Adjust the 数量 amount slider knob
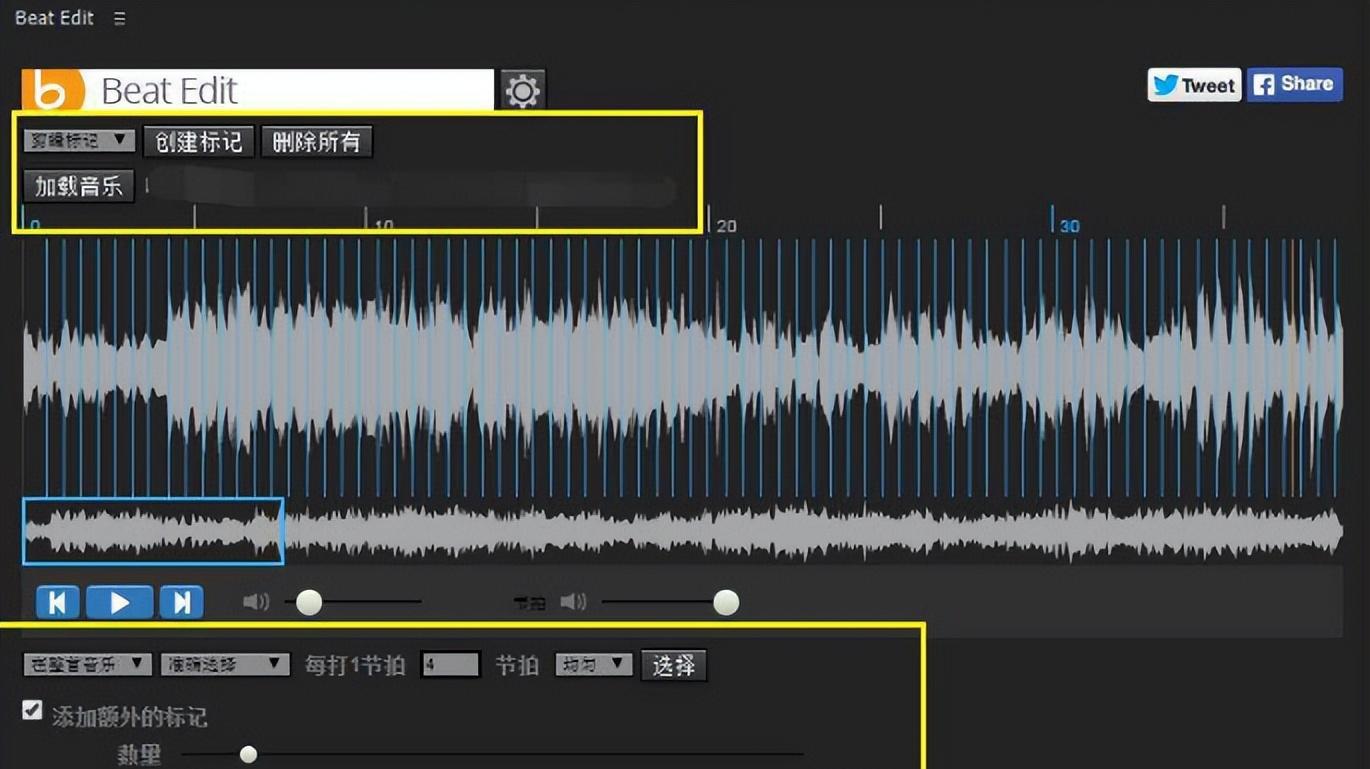The height and width of the screenshot is (769, 1370). point(248,754)
